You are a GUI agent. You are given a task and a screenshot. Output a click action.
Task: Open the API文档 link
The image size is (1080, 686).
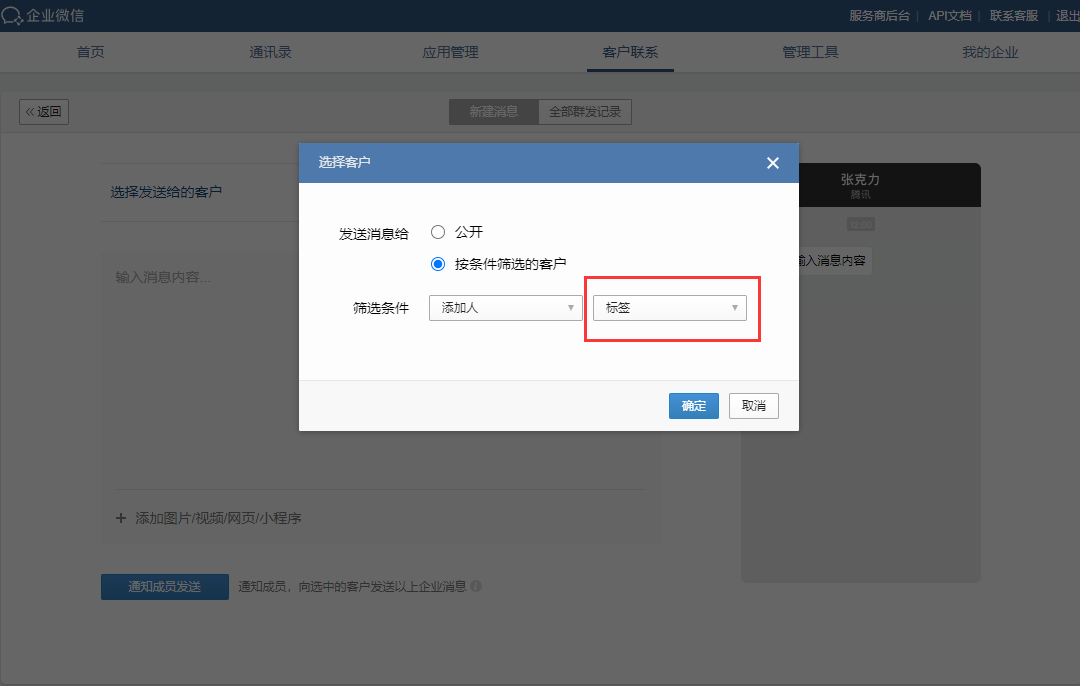(x=949, y=15)
